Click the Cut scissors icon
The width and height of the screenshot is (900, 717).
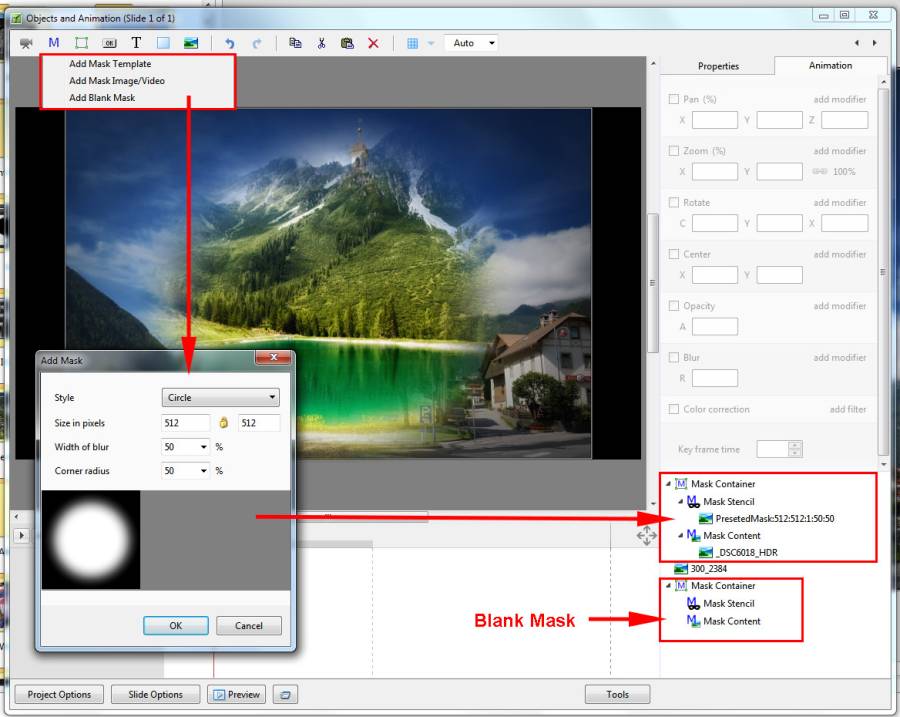coord(321,43)
